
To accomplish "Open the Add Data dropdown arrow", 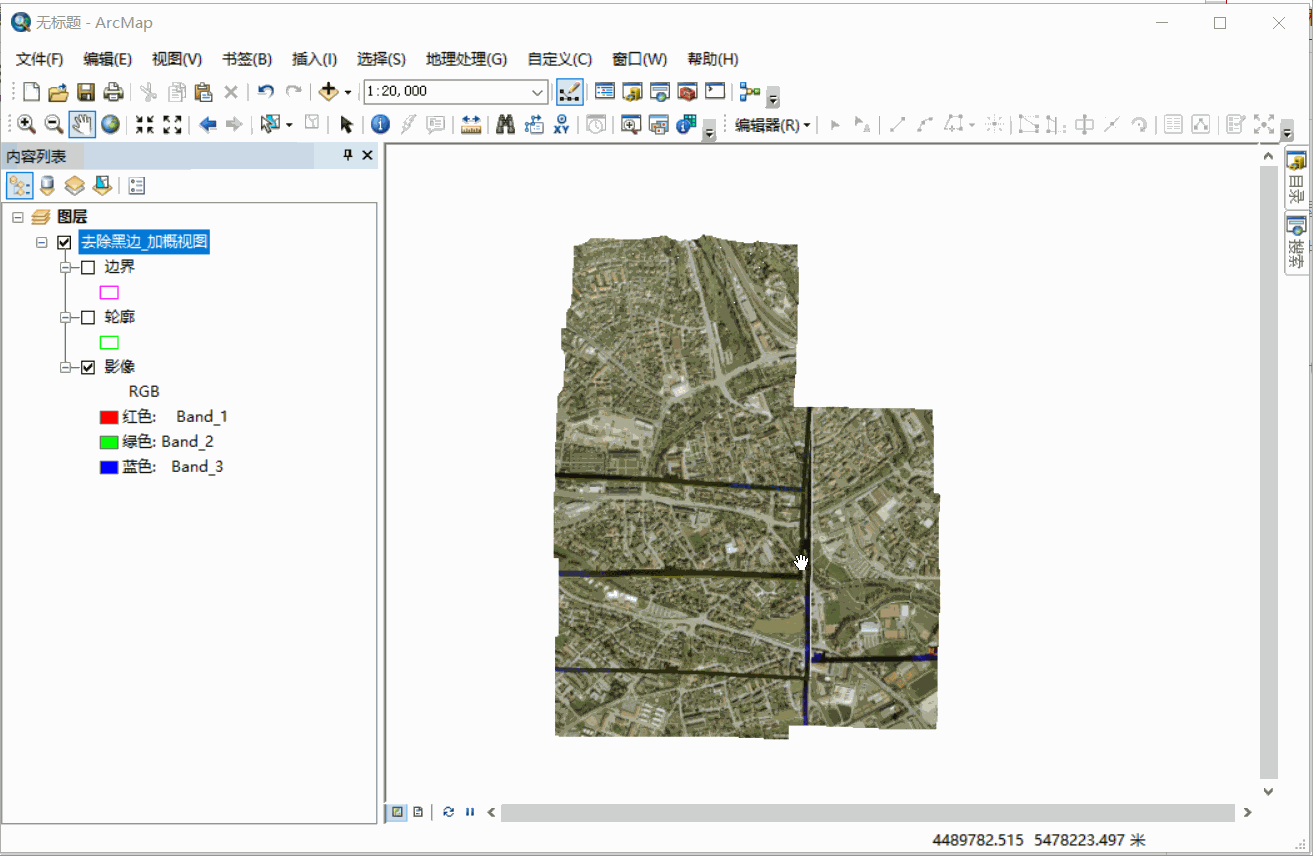I will [348, 92].
